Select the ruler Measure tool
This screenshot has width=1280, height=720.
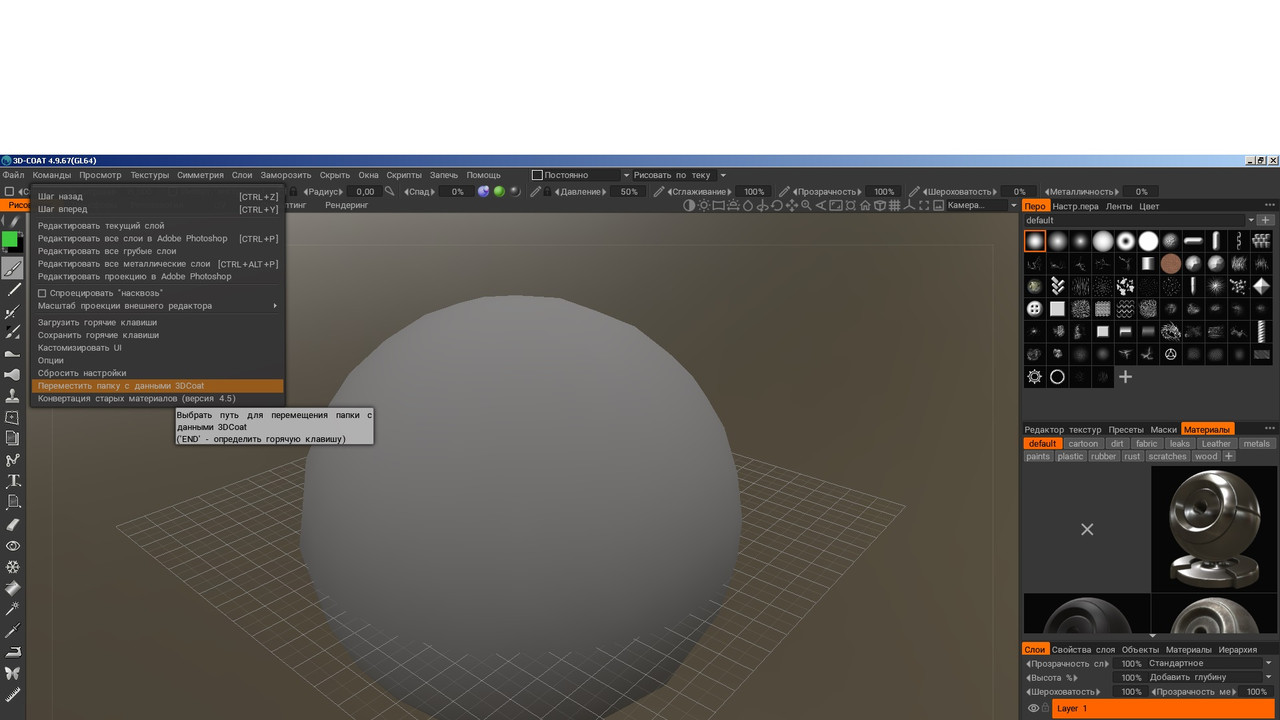click(13, 694)
